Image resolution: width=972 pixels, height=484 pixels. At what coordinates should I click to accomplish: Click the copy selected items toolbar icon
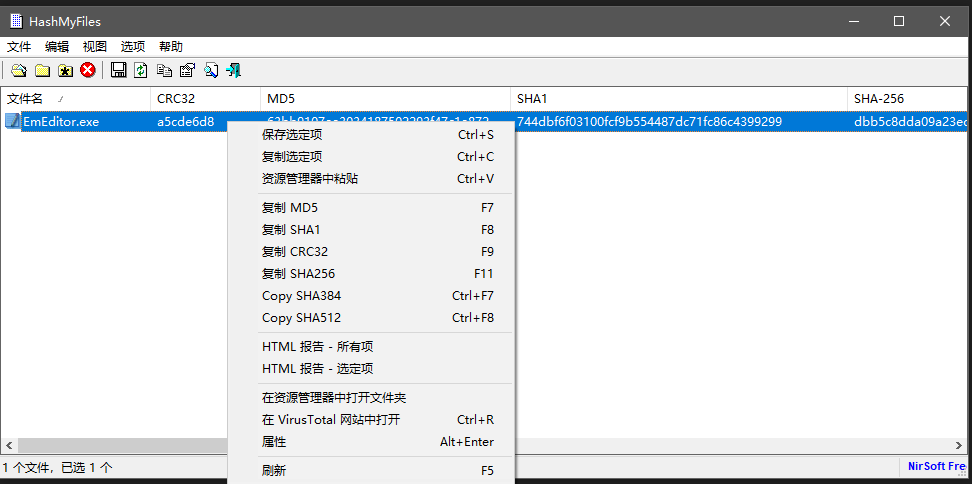point(164,70)
